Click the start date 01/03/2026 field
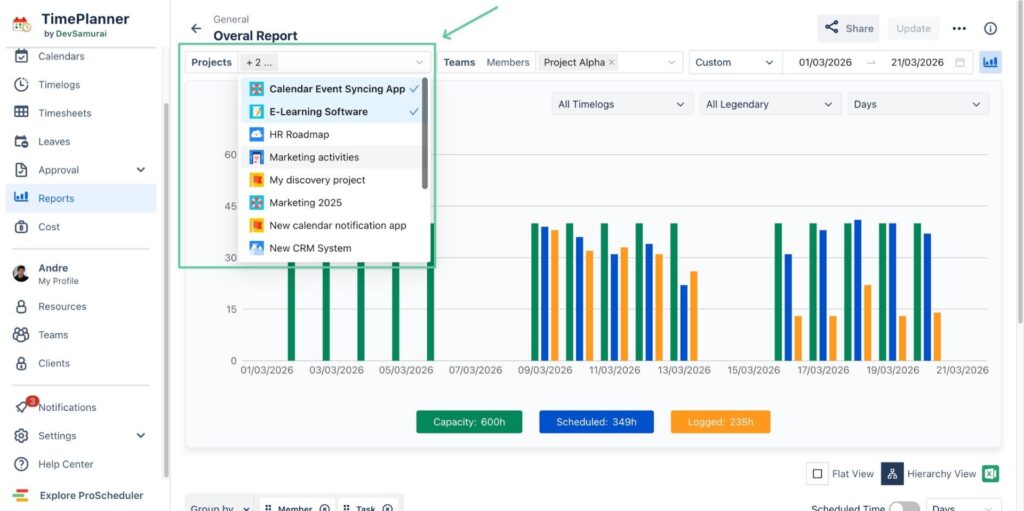The height and width of the screenshot is (511, 1024). (825, 63)
